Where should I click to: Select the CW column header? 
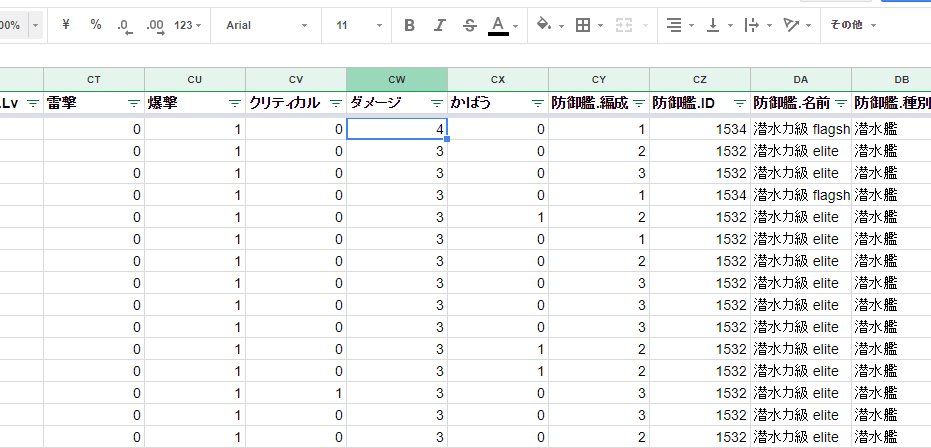[x=396, y=78]
